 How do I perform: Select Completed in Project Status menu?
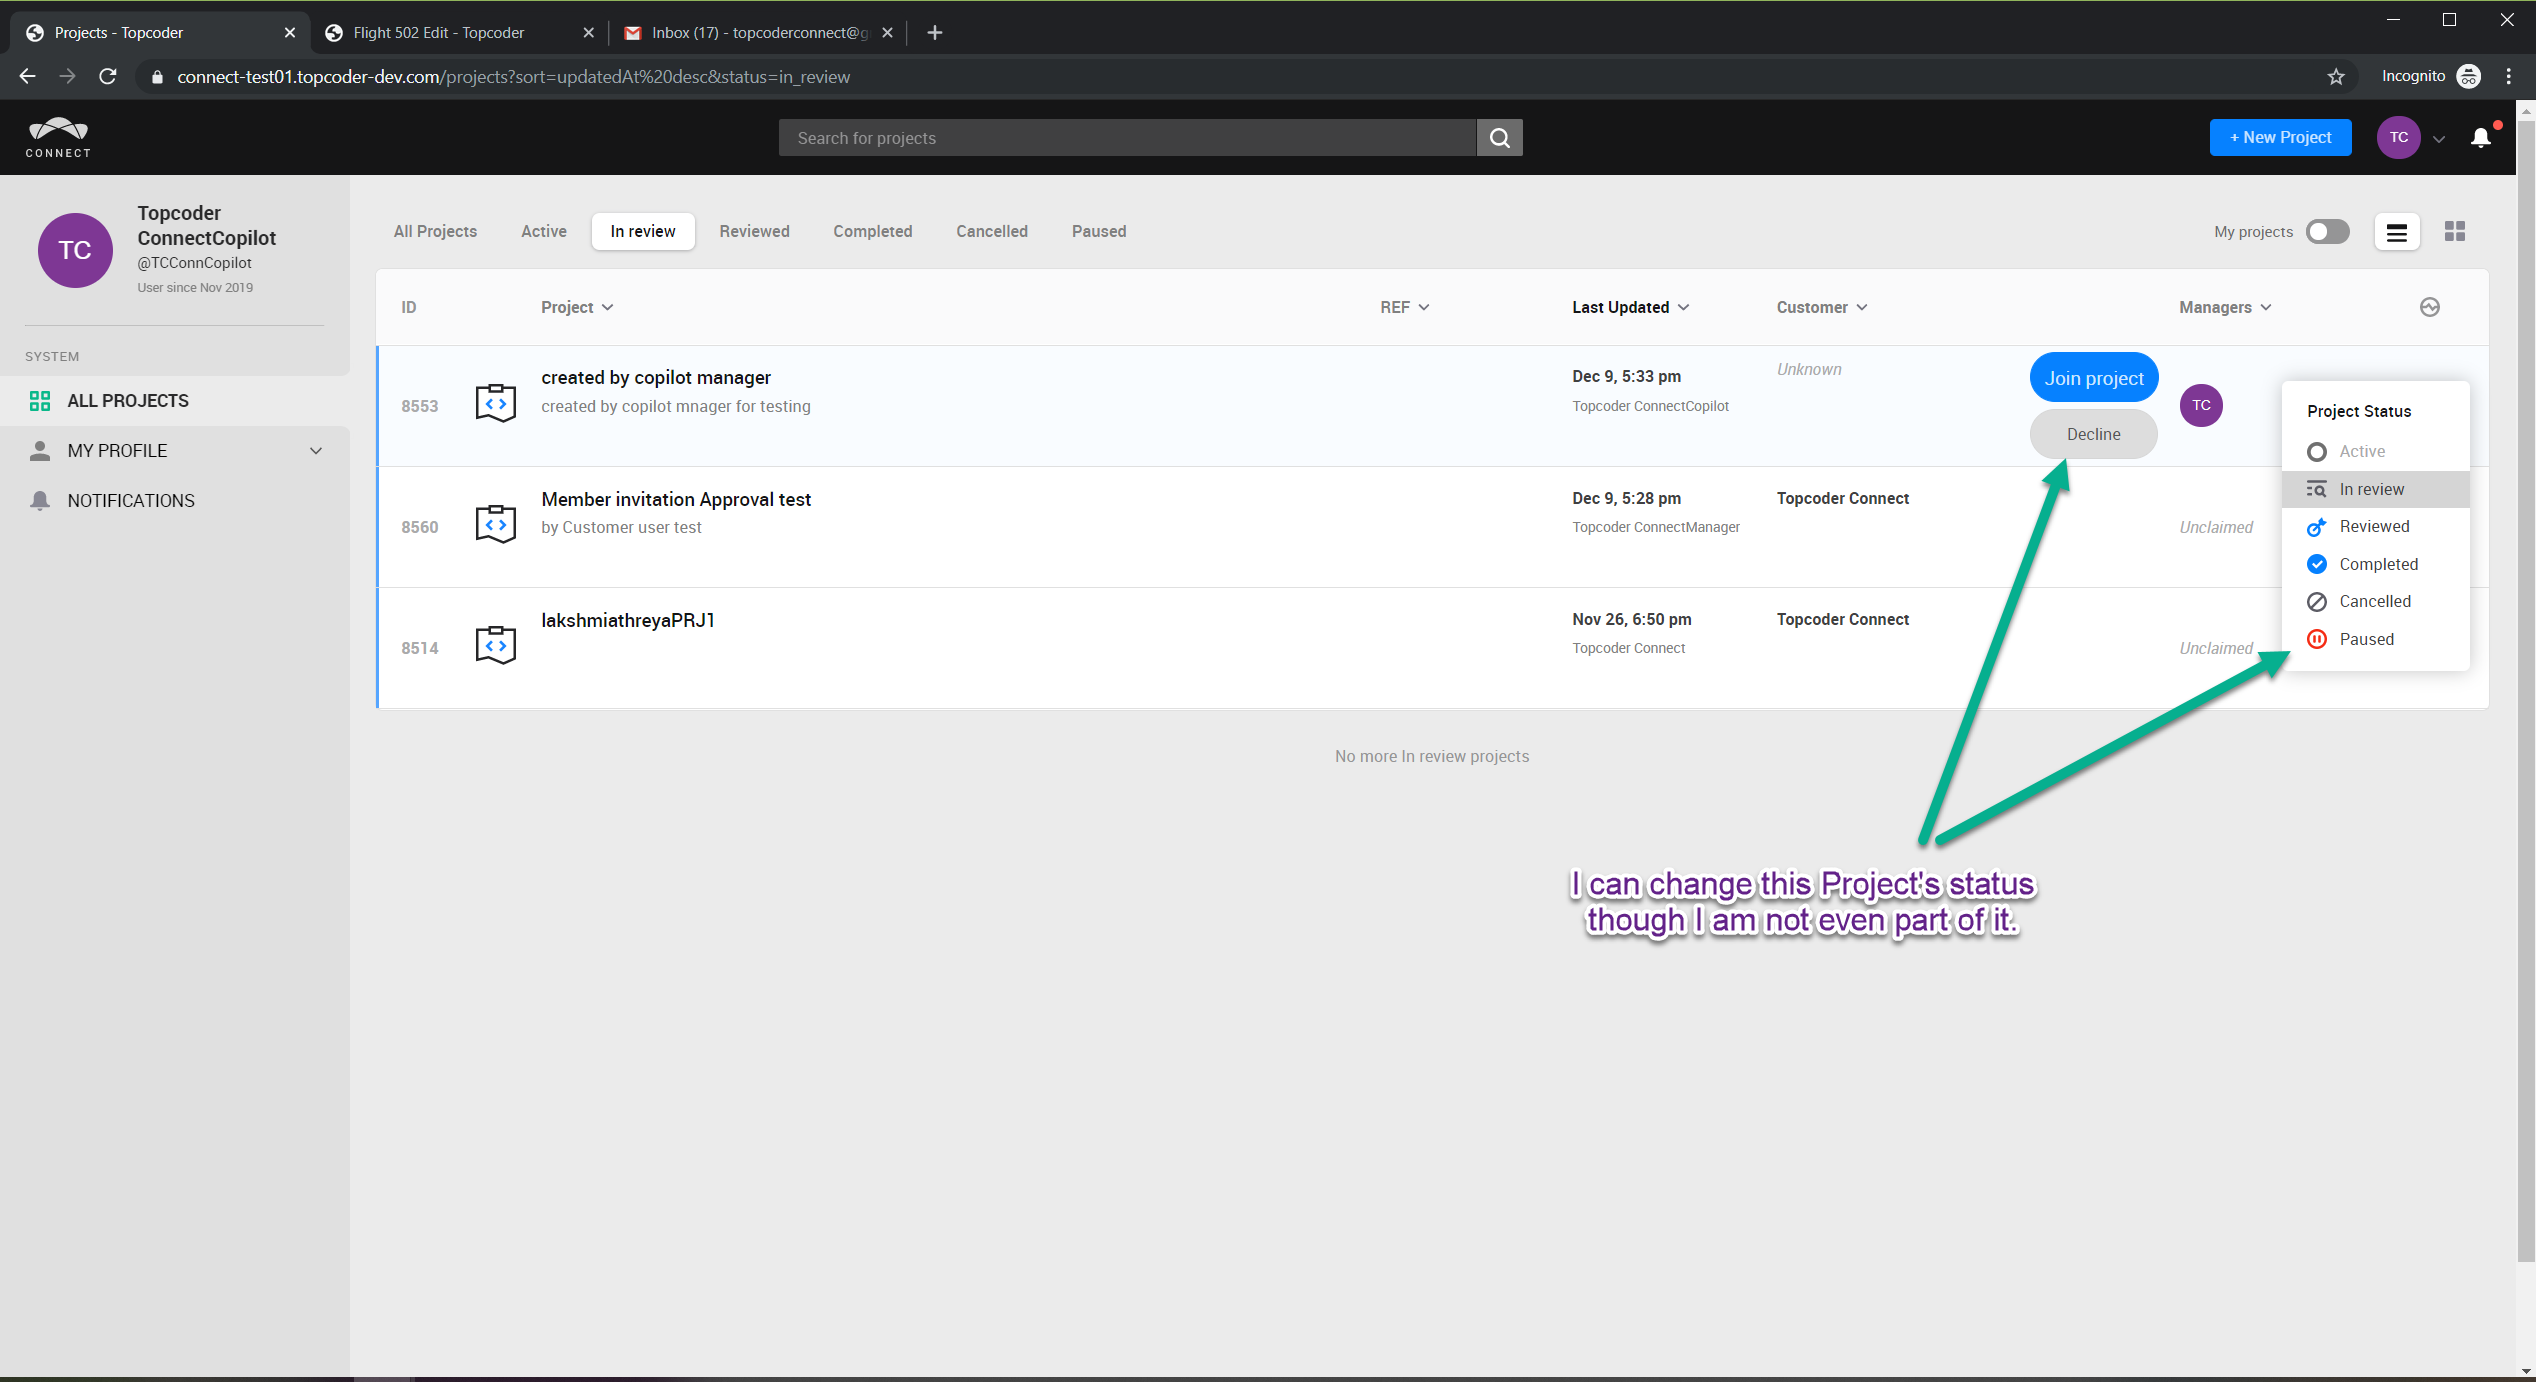tap(2377, 564)
